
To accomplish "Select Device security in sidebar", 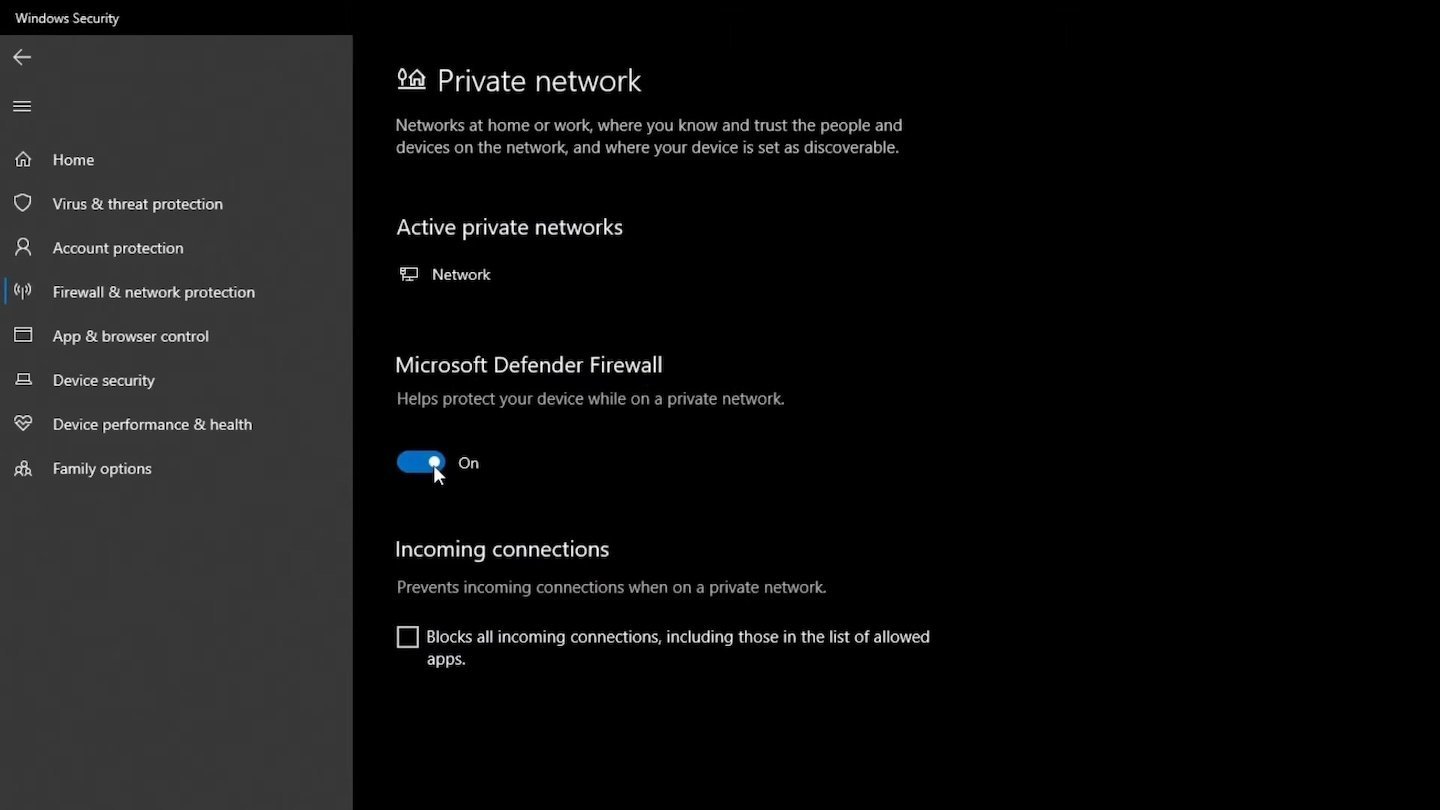I will (x=103, y=380).
